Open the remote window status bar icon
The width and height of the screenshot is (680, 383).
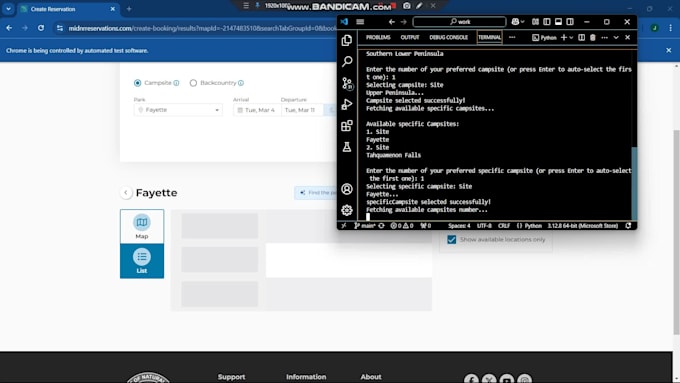[x=343, y=226]
